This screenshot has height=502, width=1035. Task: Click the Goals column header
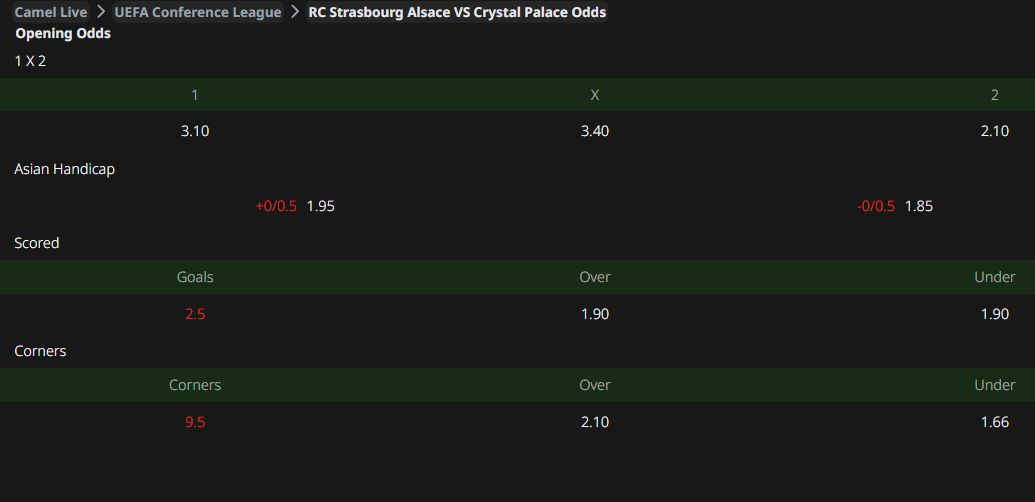coord(195,277)
